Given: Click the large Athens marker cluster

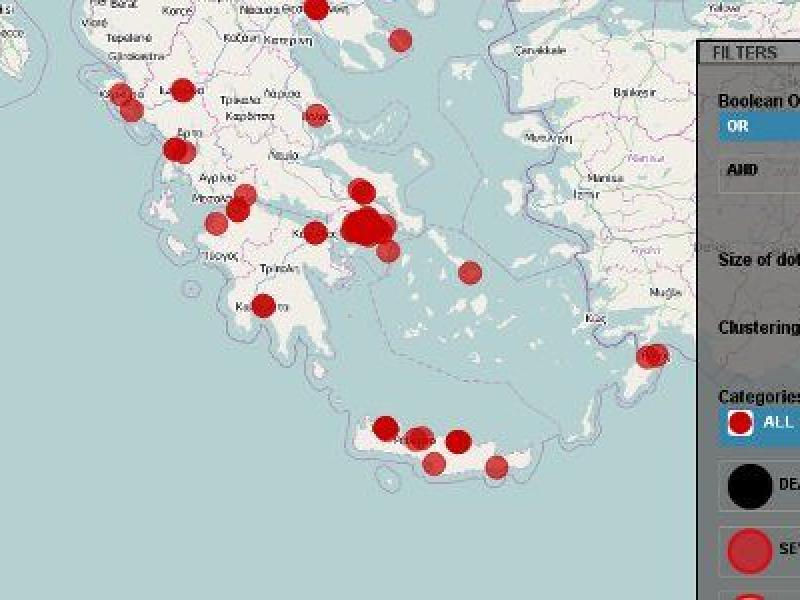Looking at the screenshot, I should 366,228.
